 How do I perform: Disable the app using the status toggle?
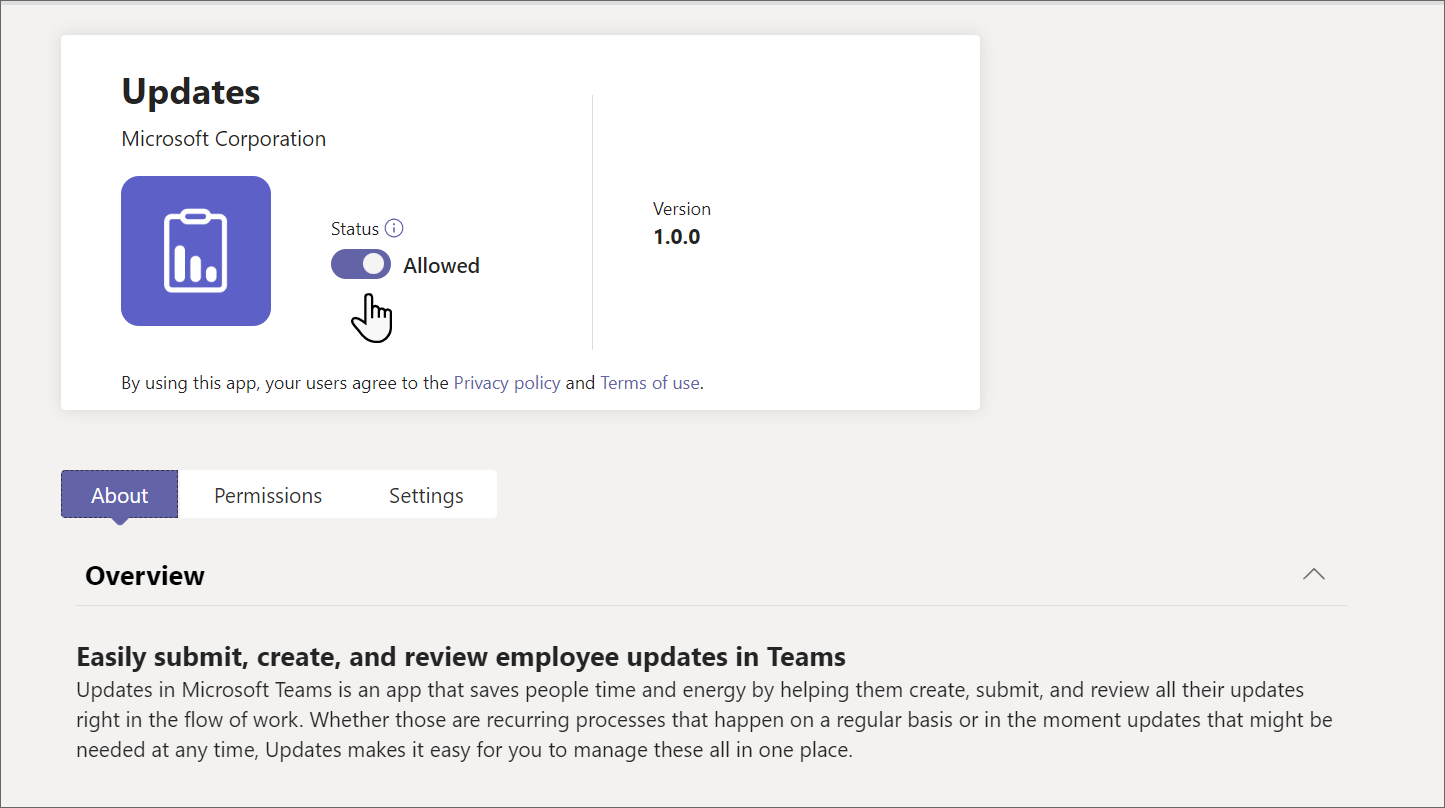coord(360,264)
